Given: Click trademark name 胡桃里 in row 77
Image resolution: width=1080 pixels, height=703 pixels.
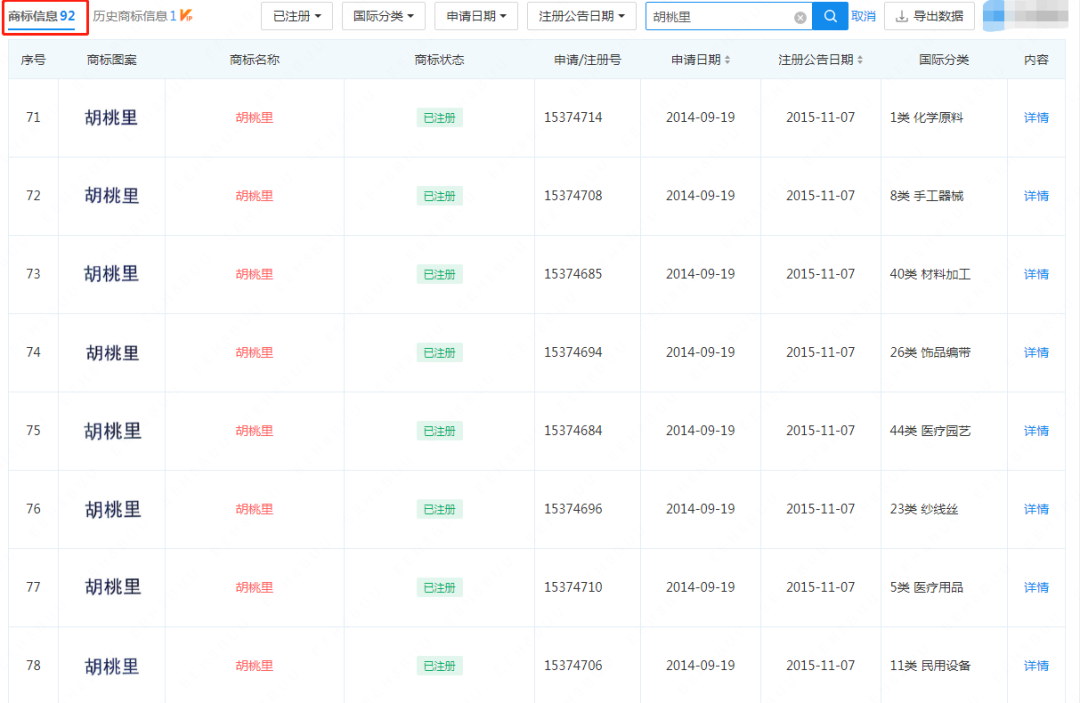Looking at the screenshot, I should (x=254, y=587).
